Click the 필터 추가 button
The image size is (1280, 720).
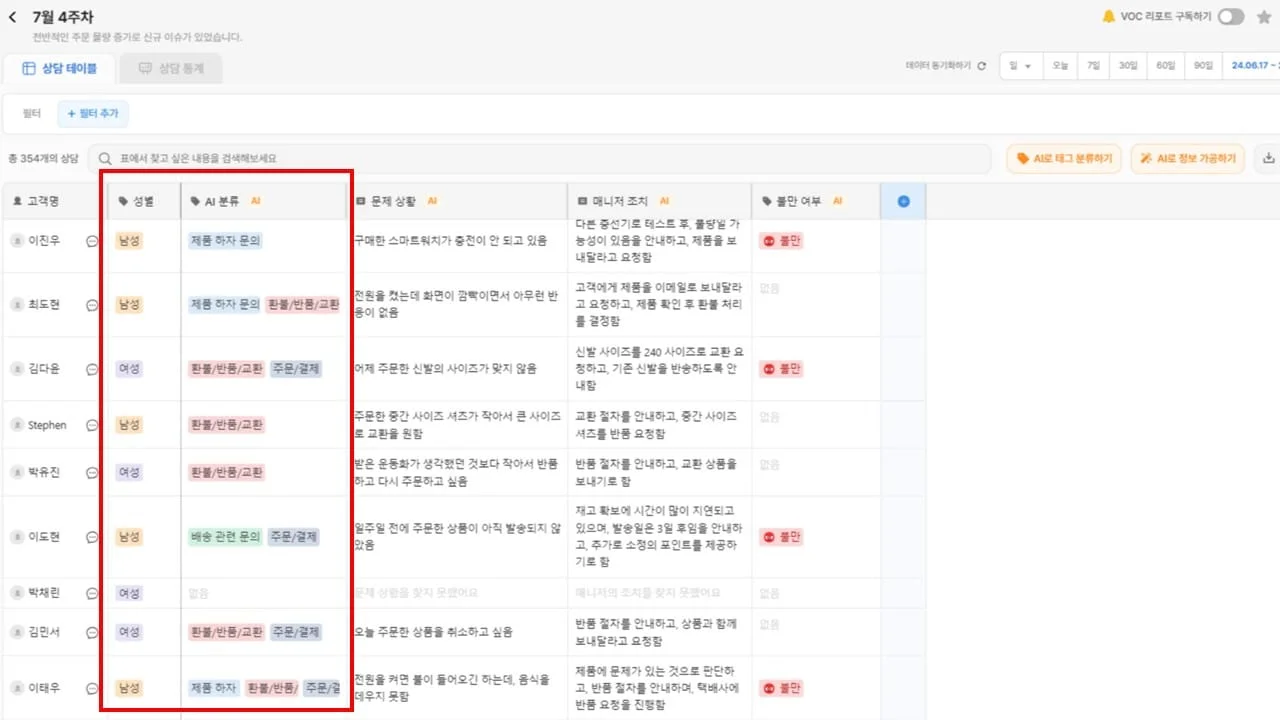pos(93,114)
